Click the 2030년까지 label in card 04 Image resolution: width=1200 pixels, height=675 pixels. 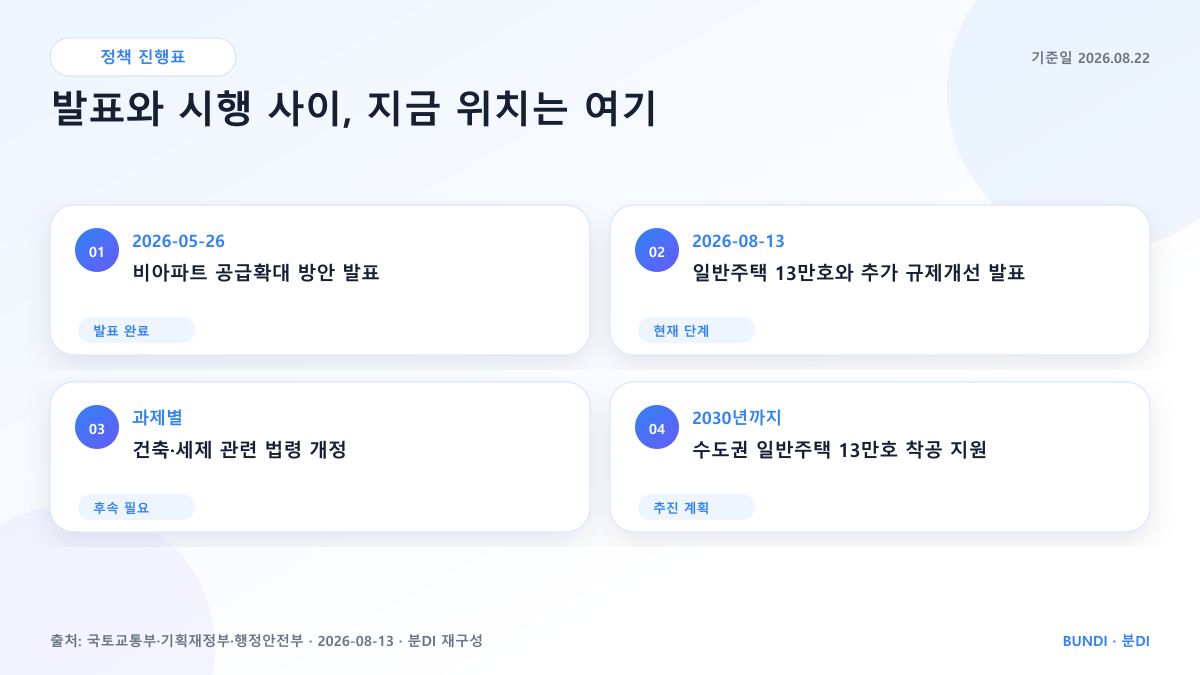click(x=737, y=418)
